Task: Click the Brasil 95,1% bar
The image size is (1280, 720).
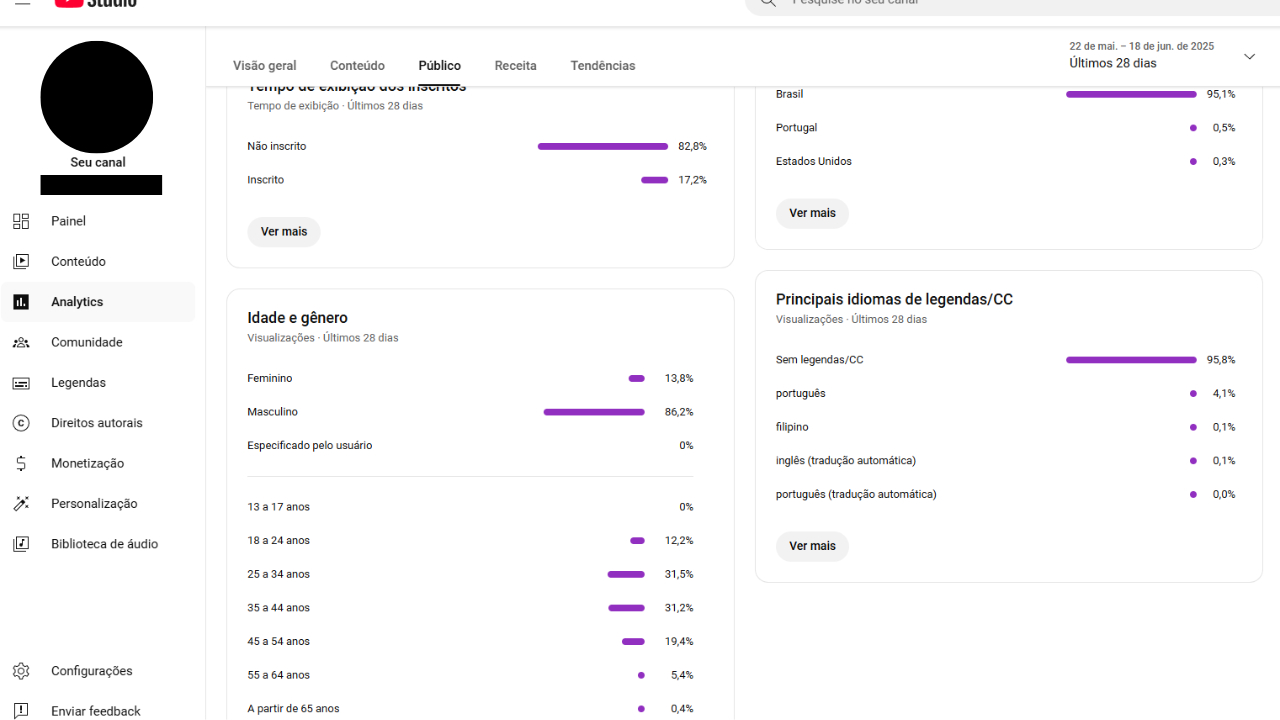Action: point(1131,94)
